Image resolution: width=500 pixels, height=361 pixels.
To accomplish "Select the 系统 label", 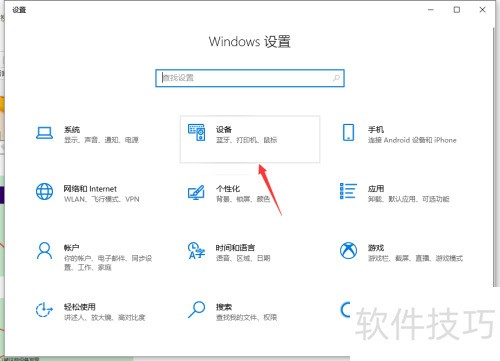I will point(72,129).
